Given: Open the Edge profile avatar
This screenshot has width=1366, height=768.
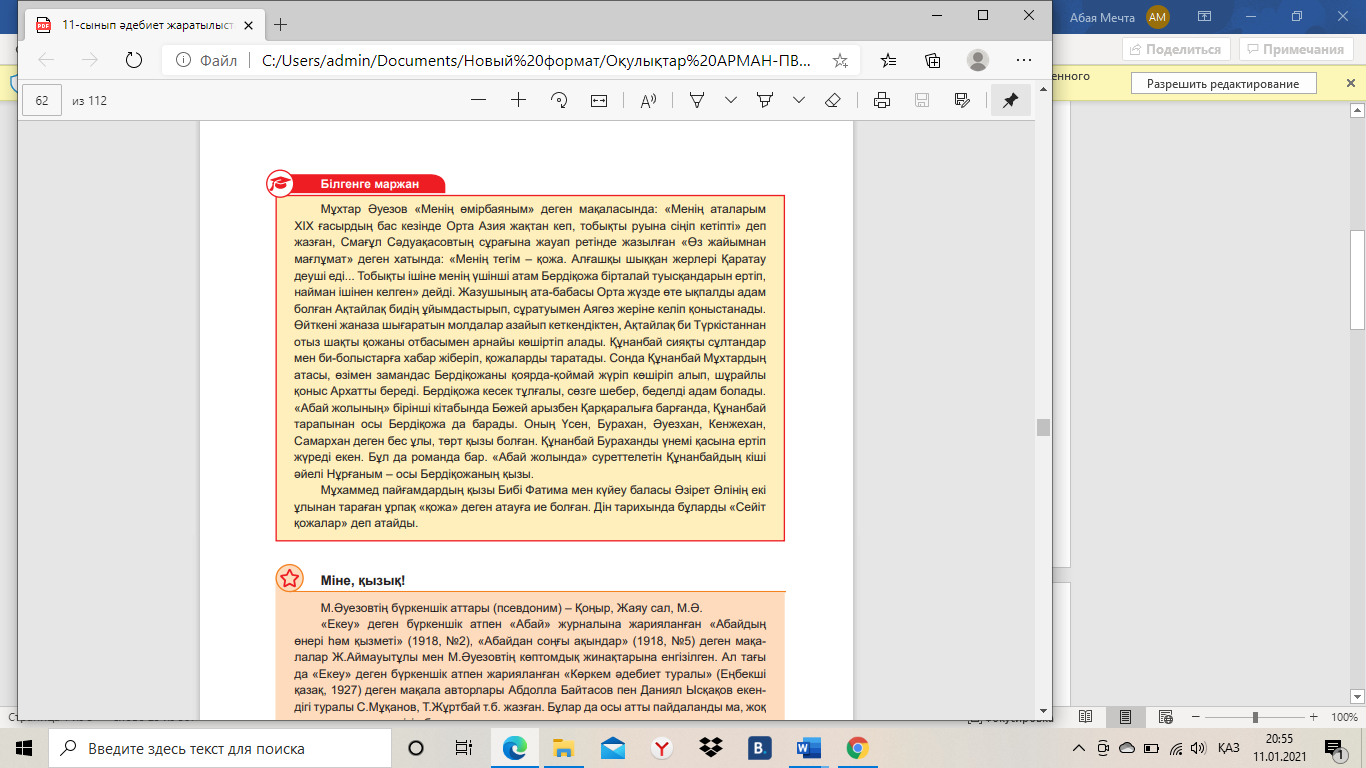Looking at the screenshot, I should [x=978, y=60].
